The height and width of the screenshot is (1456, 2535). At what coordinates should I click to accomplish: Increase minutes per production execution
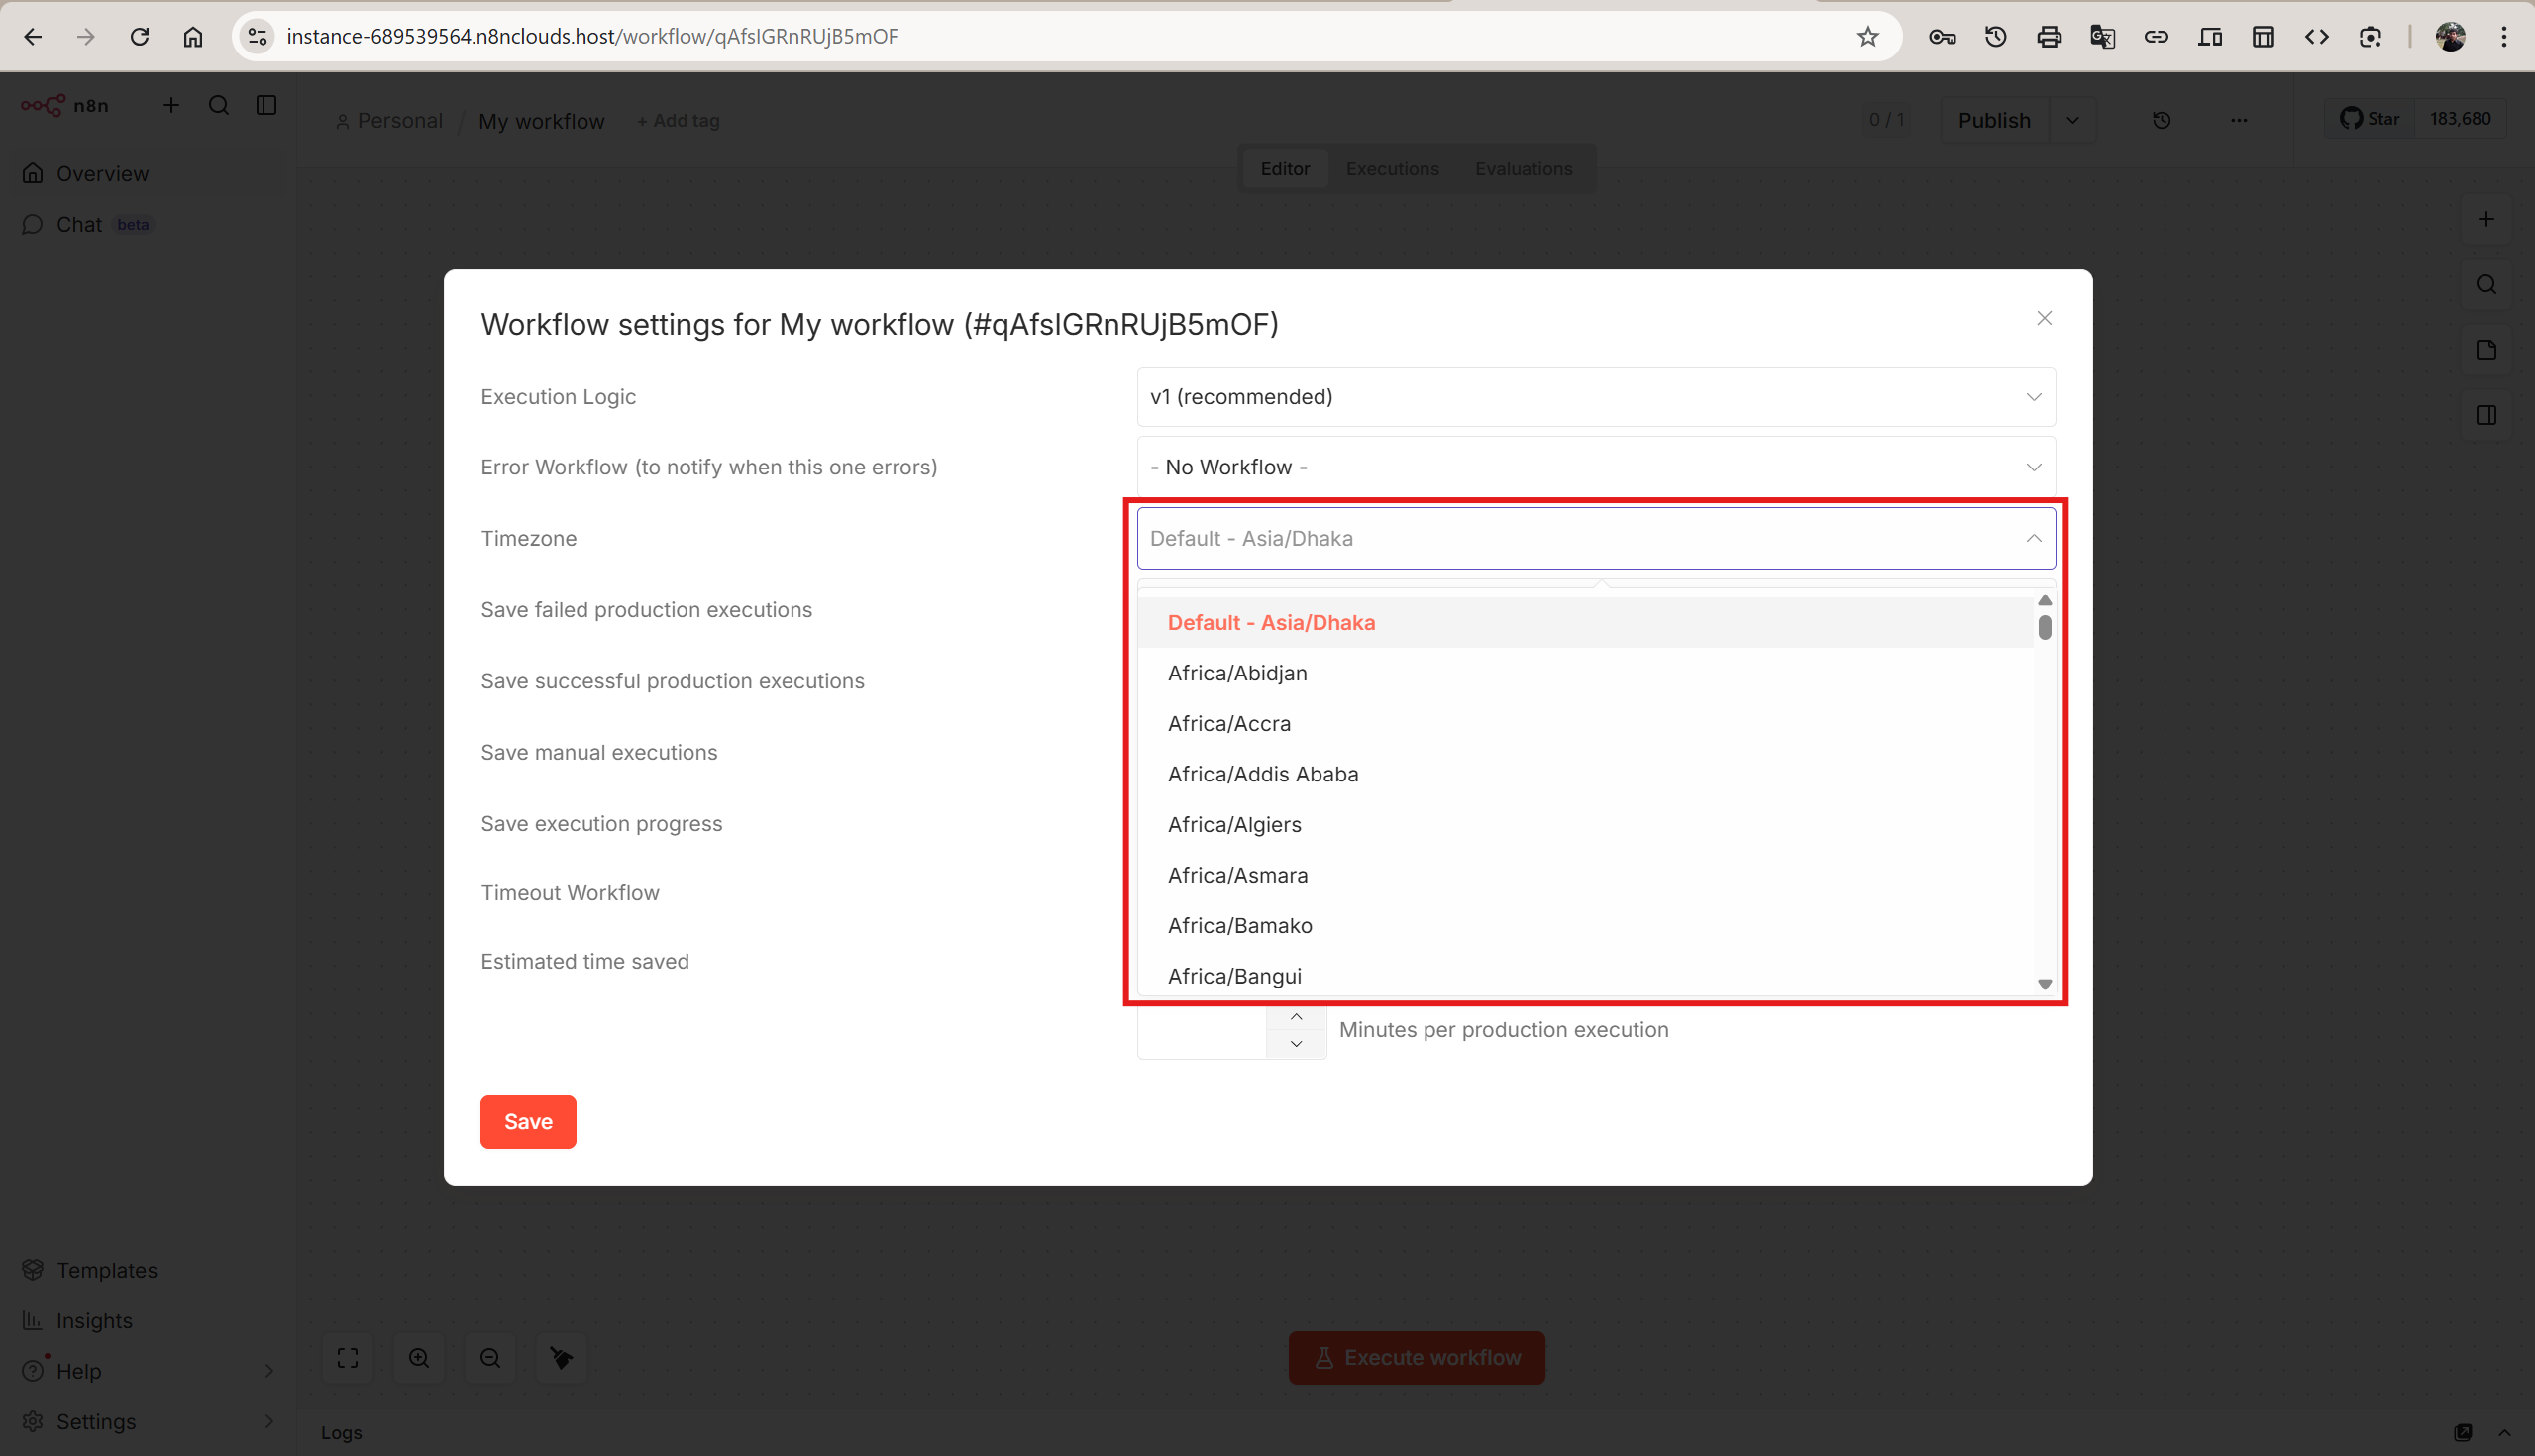(x=1295, y=1017)
